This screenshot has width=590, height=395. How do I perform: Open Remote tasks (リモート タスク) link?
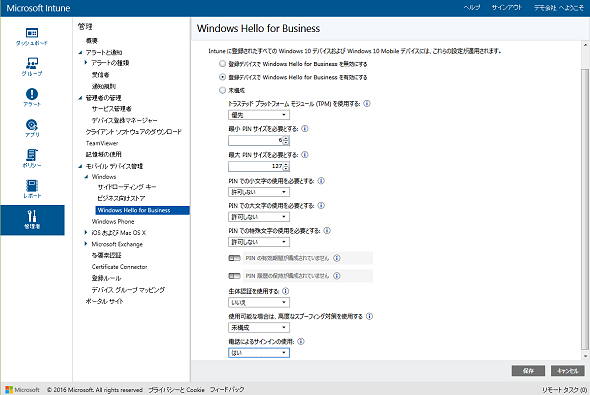click(x=564, y=390)
